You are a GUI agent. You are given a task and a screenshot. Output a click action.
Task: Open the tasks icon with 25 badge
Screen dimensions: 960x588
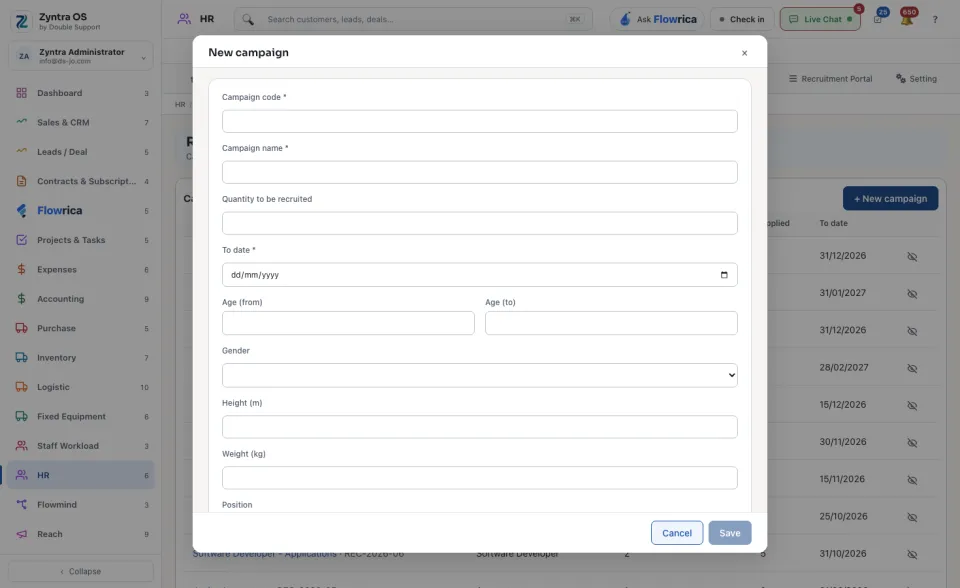(878, 19)
